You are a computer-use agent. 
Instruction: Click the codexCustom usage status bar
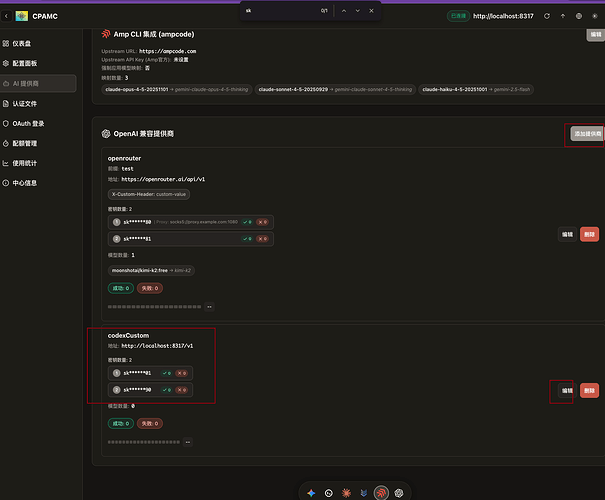(x=144, y=442)
